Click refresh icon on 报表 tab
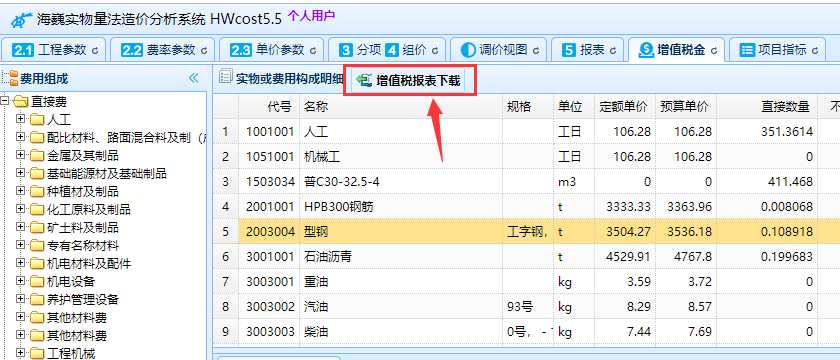The image size is (840, 360). [613, 51]
